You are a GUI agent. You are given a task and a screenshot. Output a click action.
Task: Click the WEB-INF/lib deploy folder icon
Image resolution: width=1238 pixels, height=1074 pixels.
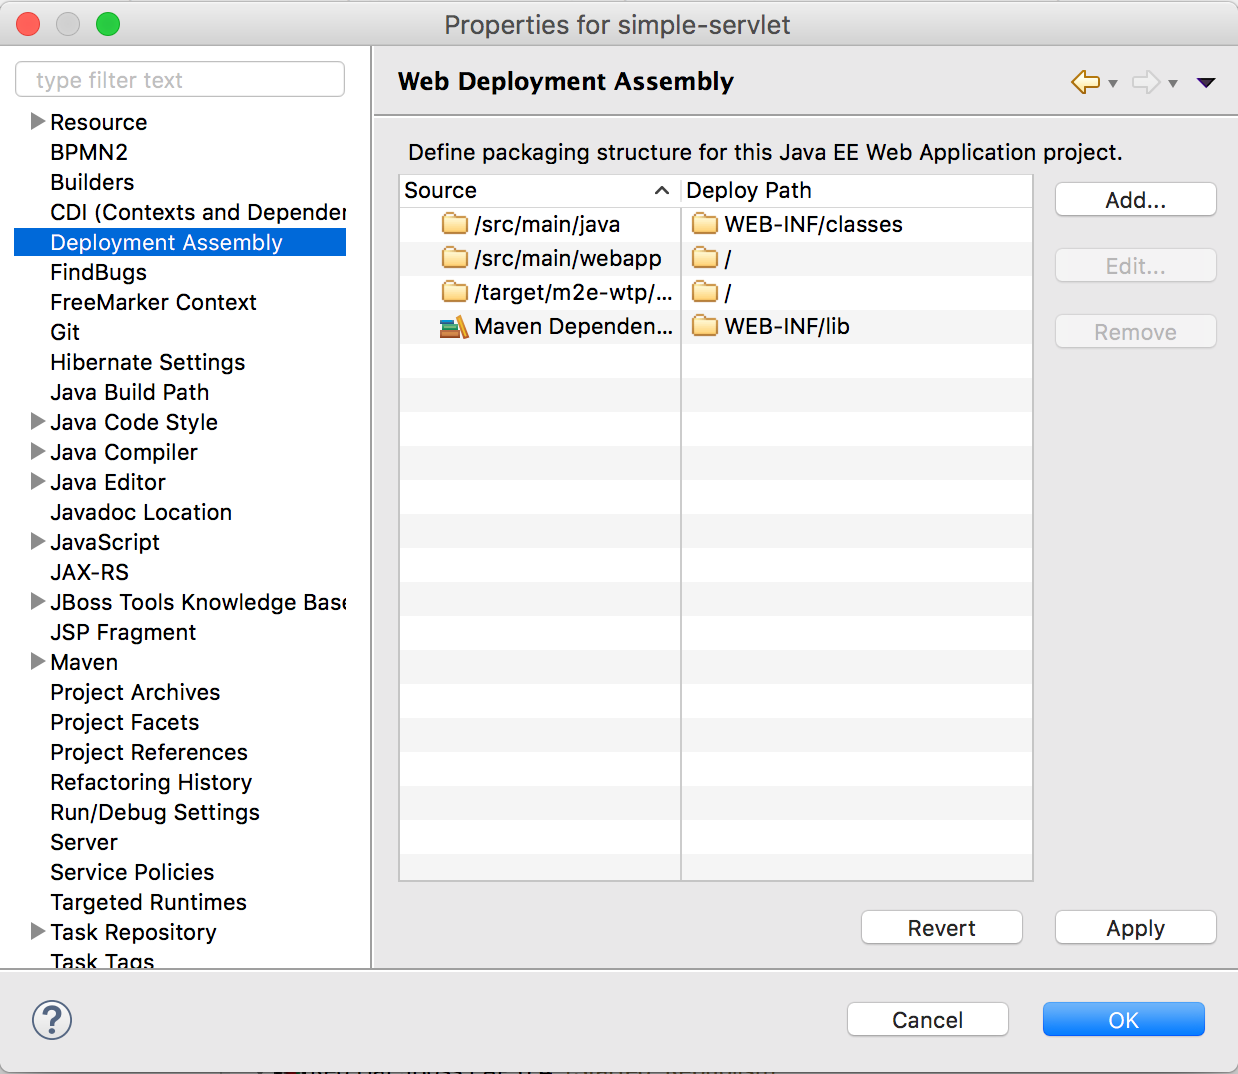tap(705, 325)
